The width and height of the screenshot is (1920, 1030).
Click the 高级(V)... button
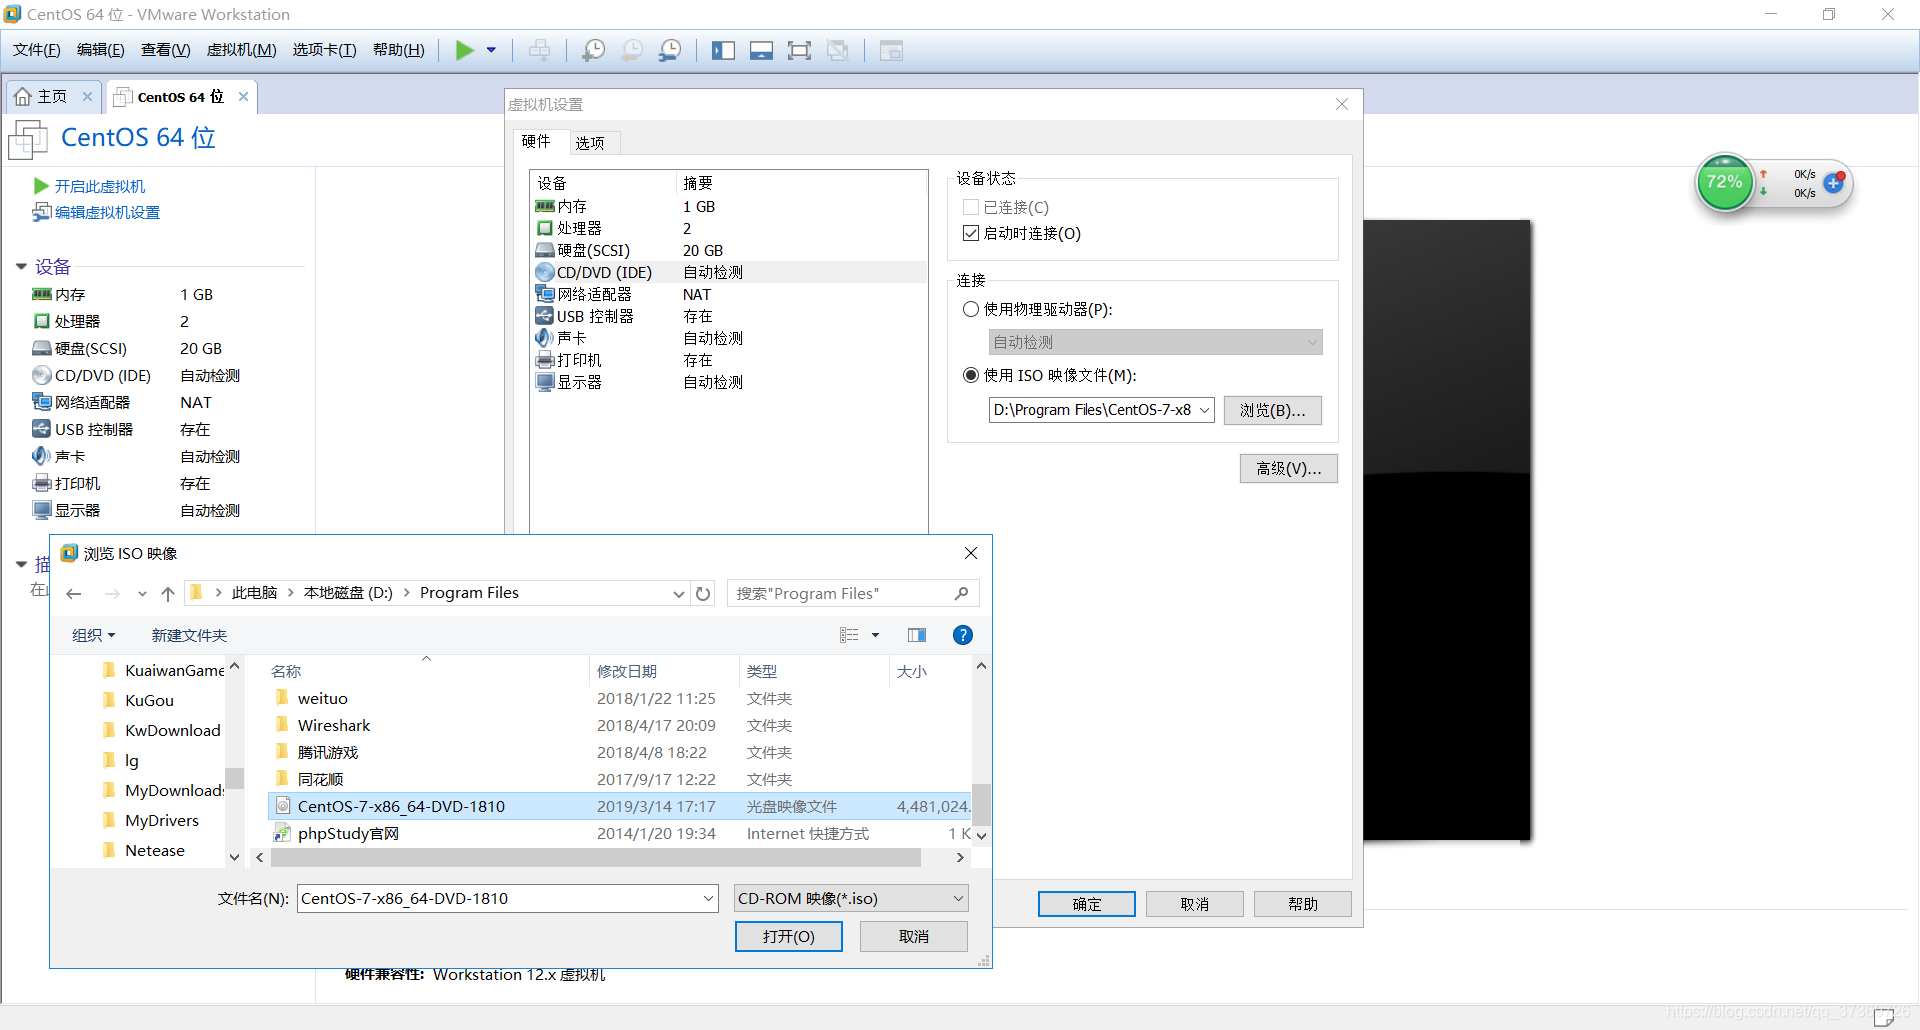pyautogui.click(x=1288, y=468)
